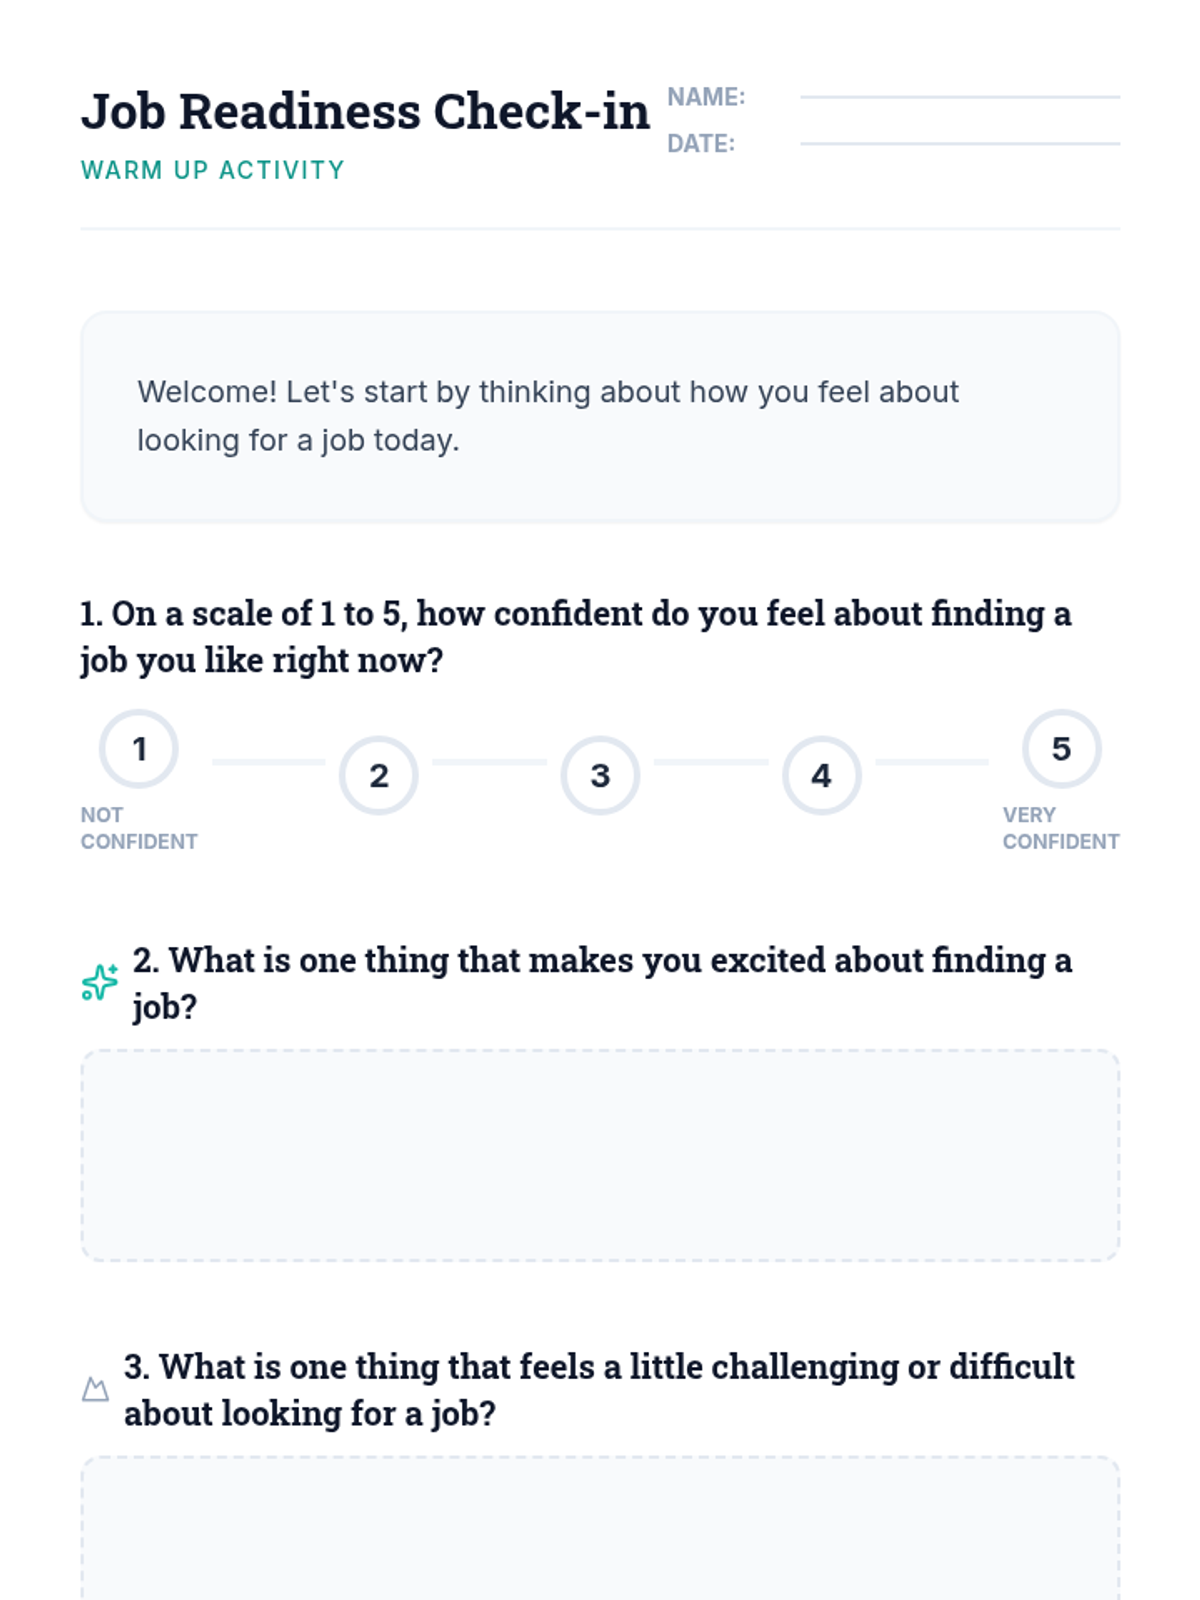Click the mountain icon beside question 3
This screenshot has height=1600, width=1200.
[95, 1389]
